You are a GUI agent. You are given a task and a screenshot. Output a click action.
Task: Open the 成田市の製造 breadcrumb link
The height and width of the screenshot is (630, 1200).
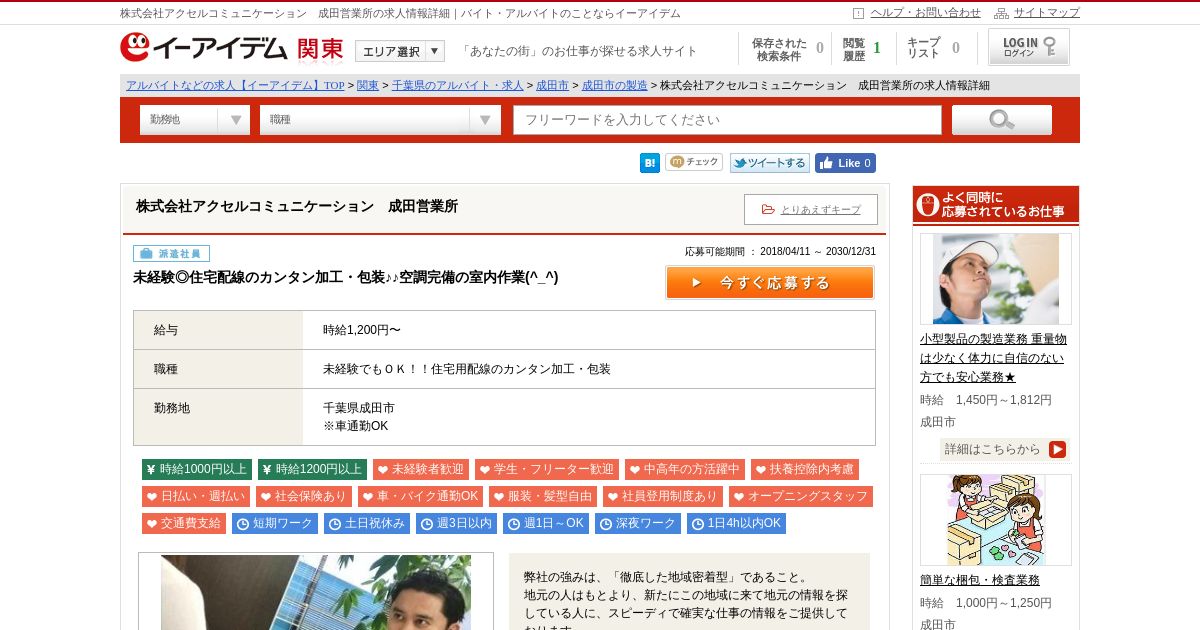[614, 86]
